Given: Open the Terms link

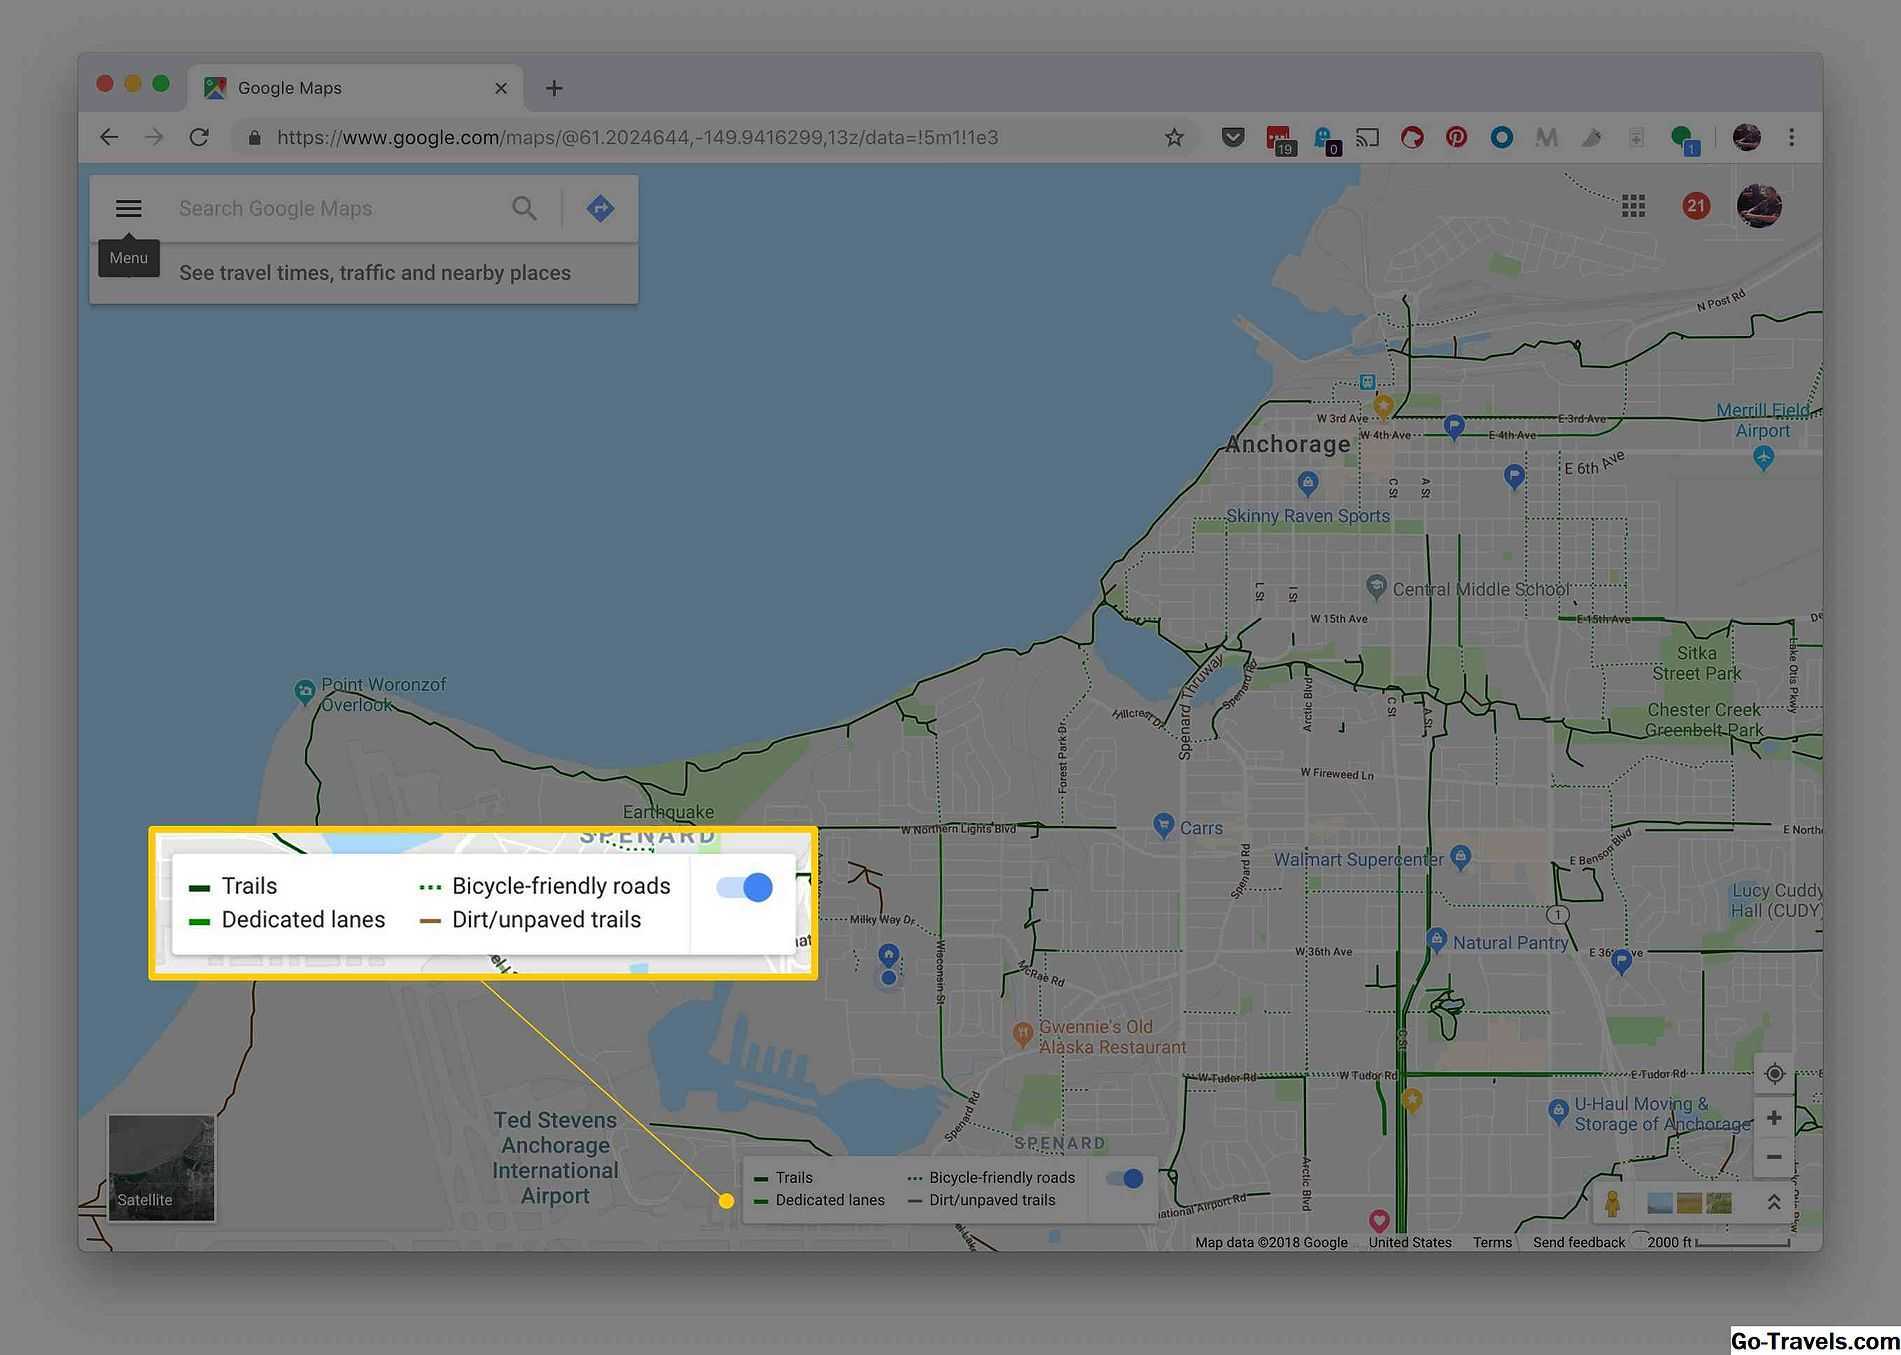Looking at the screenshot, I should (x=1492, y=1242).
